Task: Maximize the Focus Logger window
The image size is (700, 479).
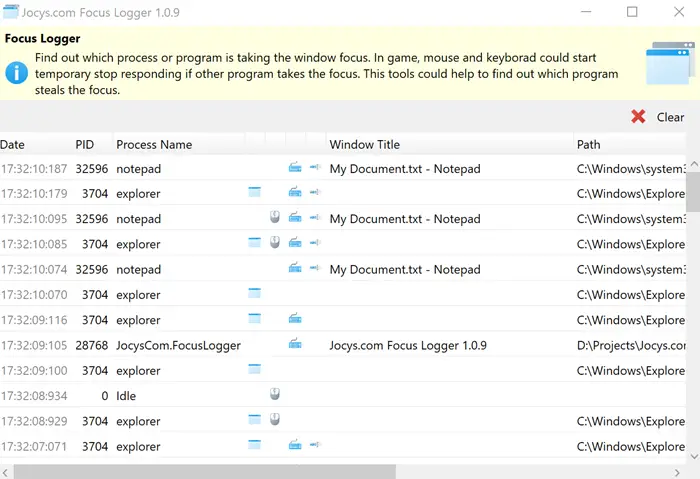Action: (x=632, y=12)
